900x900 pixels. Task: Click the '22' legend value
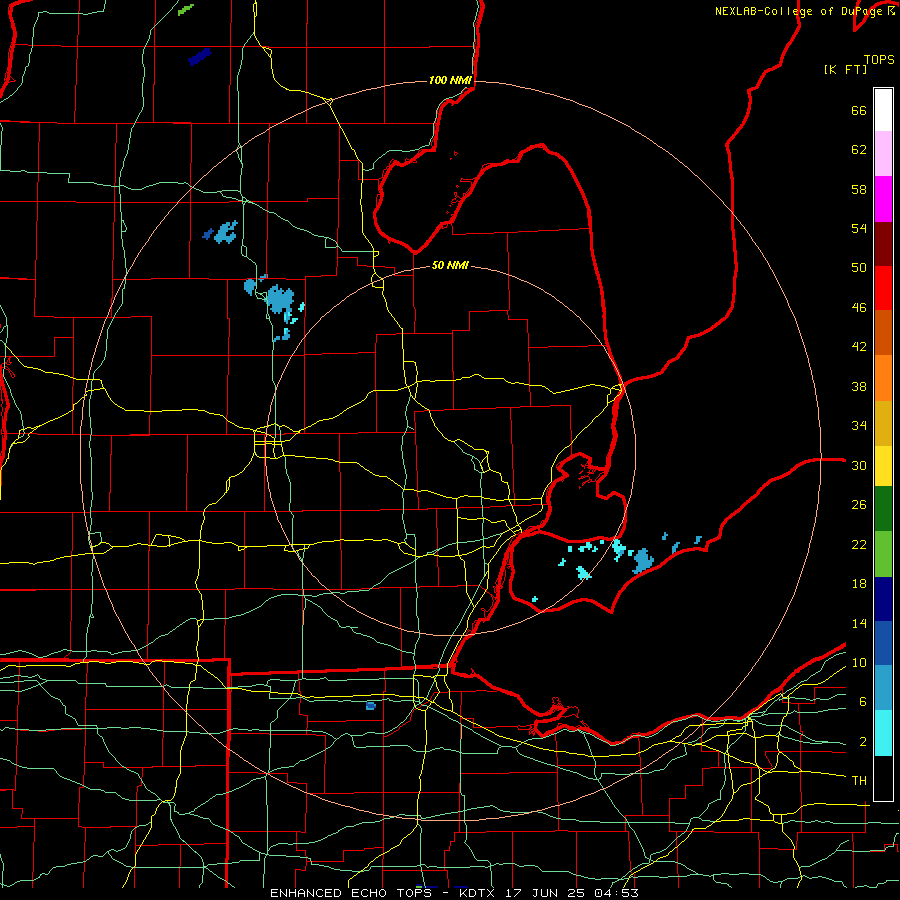tap(859, 544)
